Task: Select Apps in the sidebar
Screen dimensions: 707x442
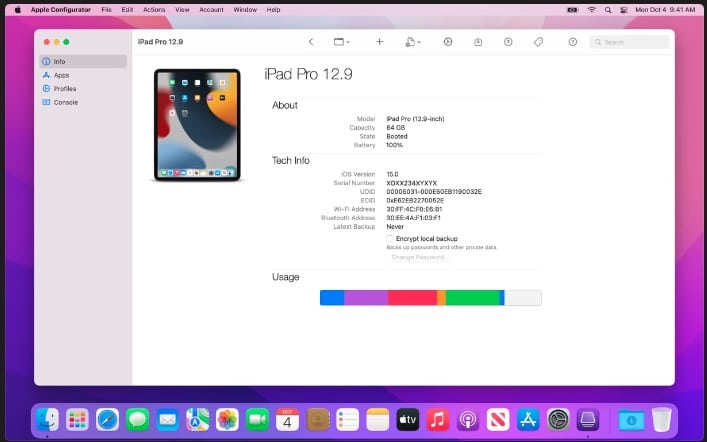Action: pyautogui.click(x=61, y=75)
